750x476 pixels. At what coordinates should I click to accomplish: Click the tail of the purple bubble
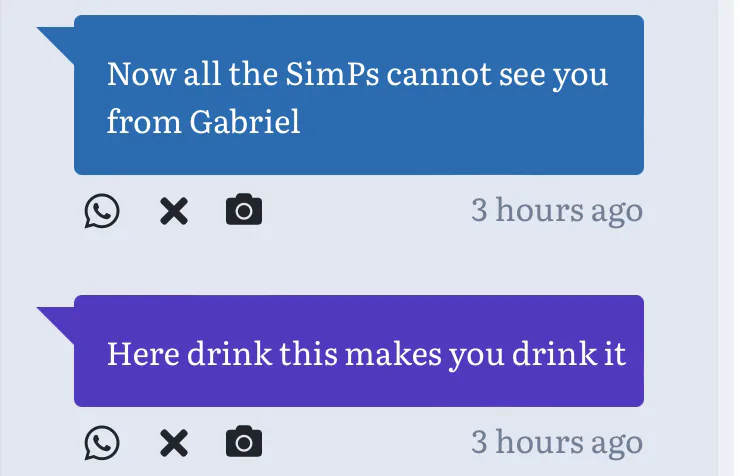tap(57, 320)
